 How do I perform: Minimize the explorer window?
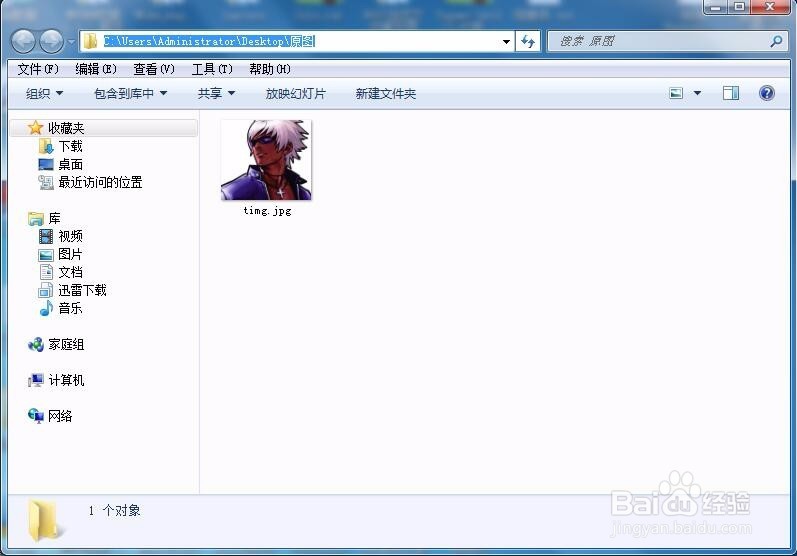pos(716,7)
